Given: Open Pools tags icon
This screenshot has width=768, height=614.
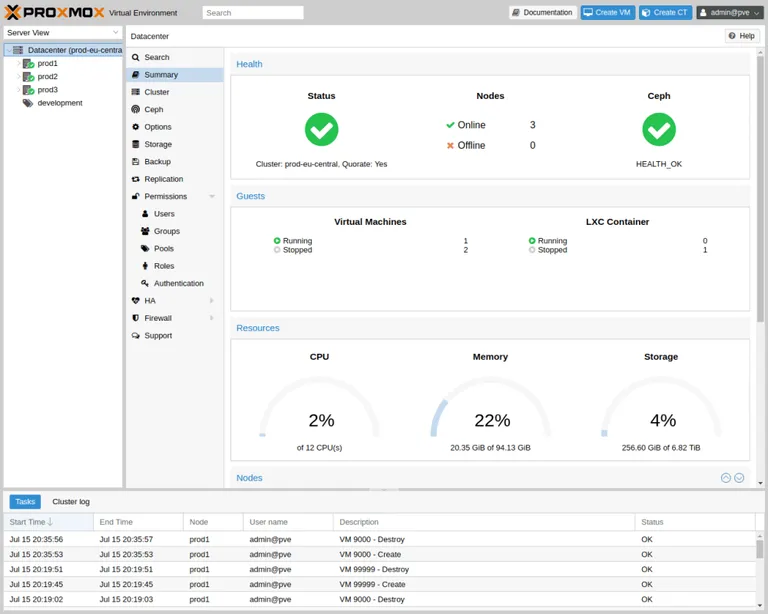Looking at the screenshot, I should point(145,249).
